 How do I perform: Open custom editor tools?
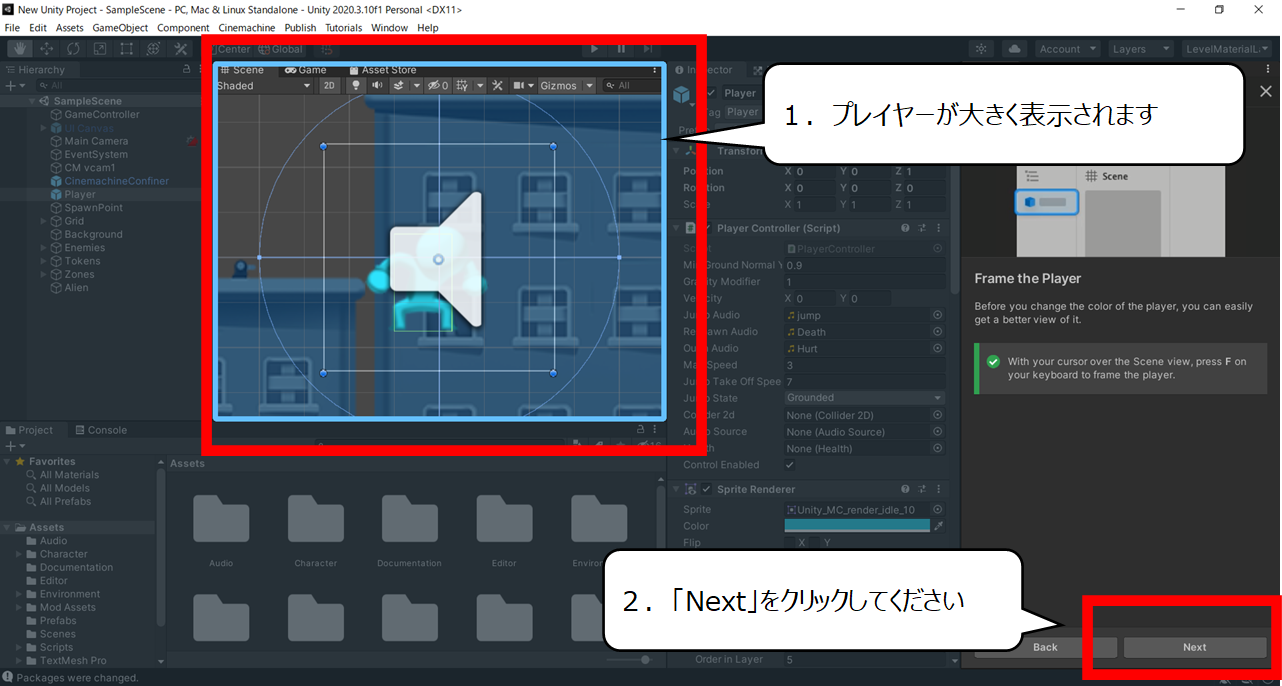tap(181, 49)
